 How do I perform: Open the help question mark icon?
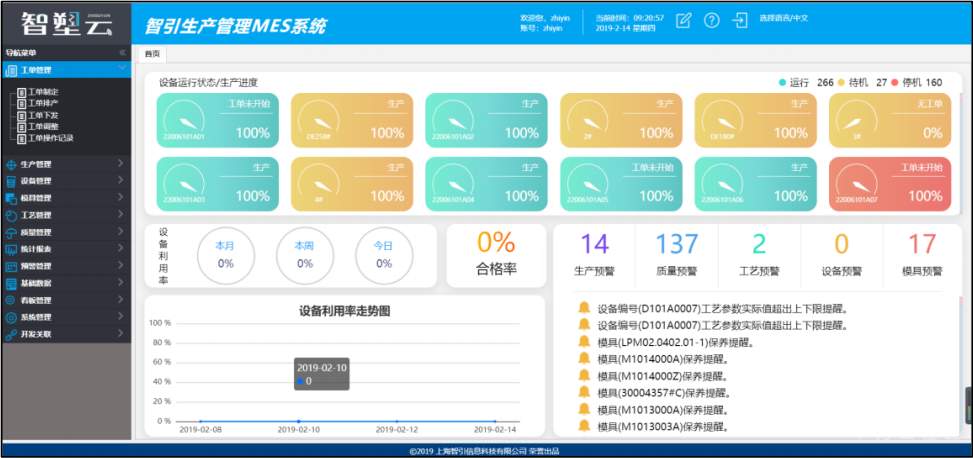coord(712,20)
